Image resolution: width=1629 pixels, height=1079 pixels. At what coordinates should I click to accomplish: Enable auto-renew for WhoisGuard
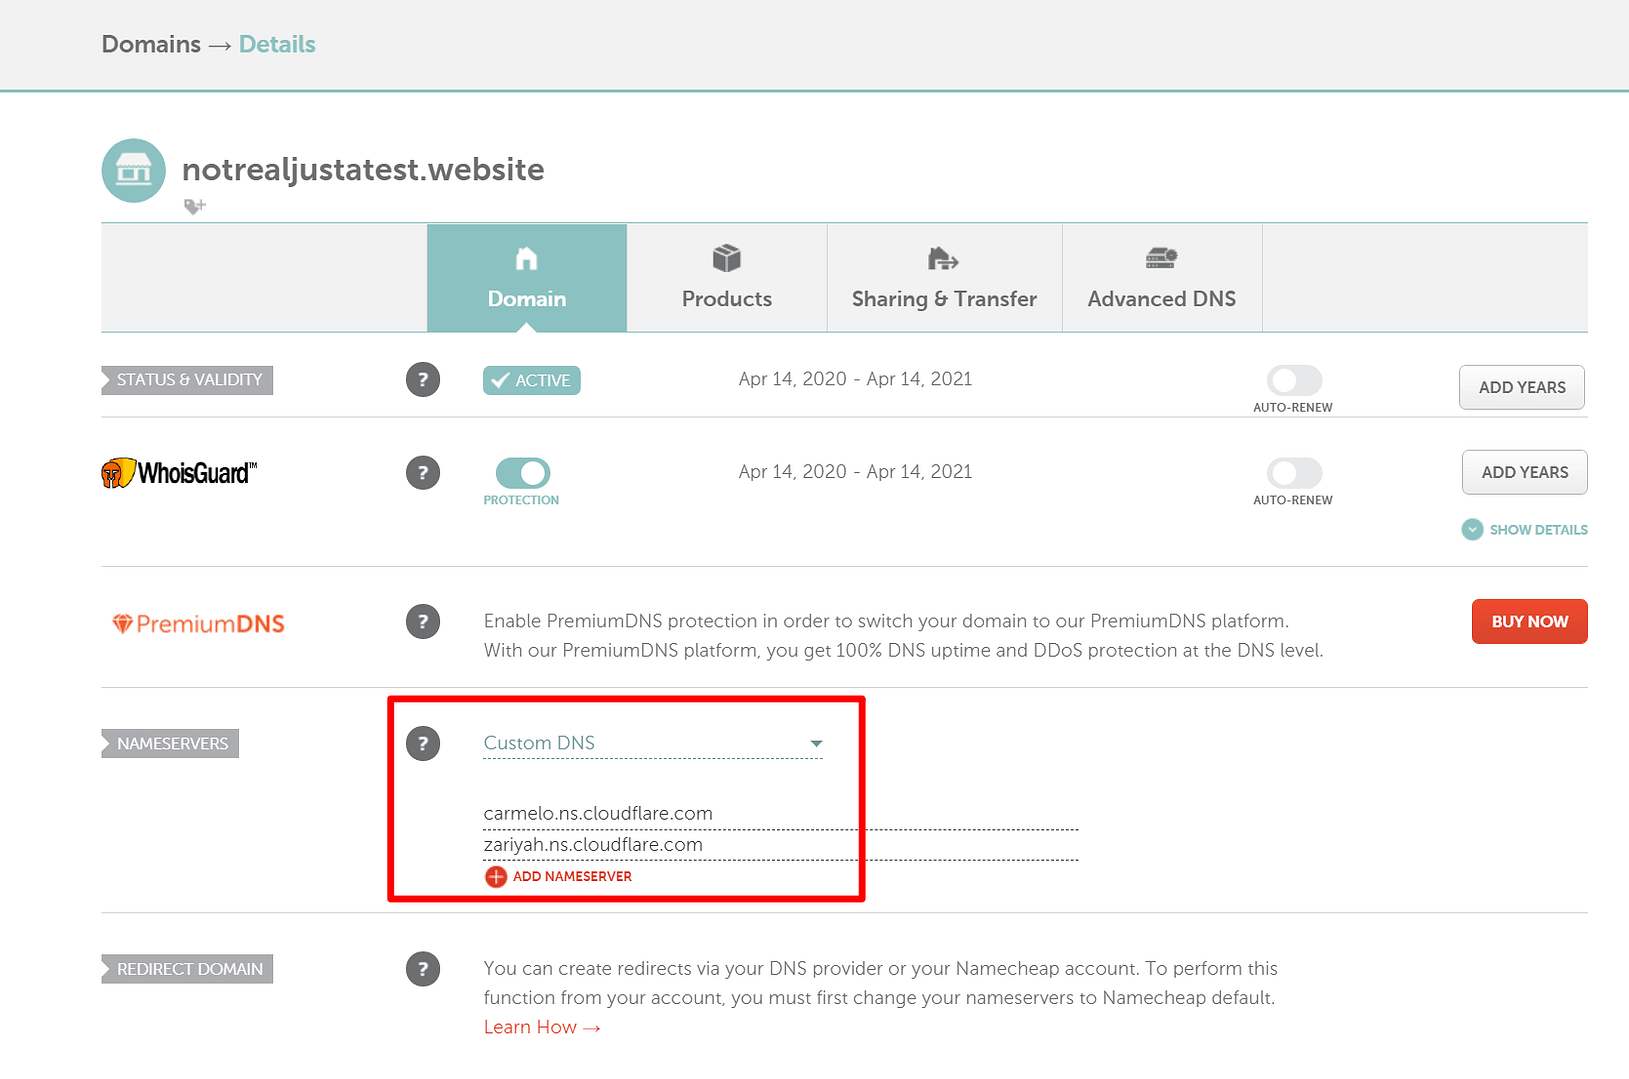[x=1293, y=474]
